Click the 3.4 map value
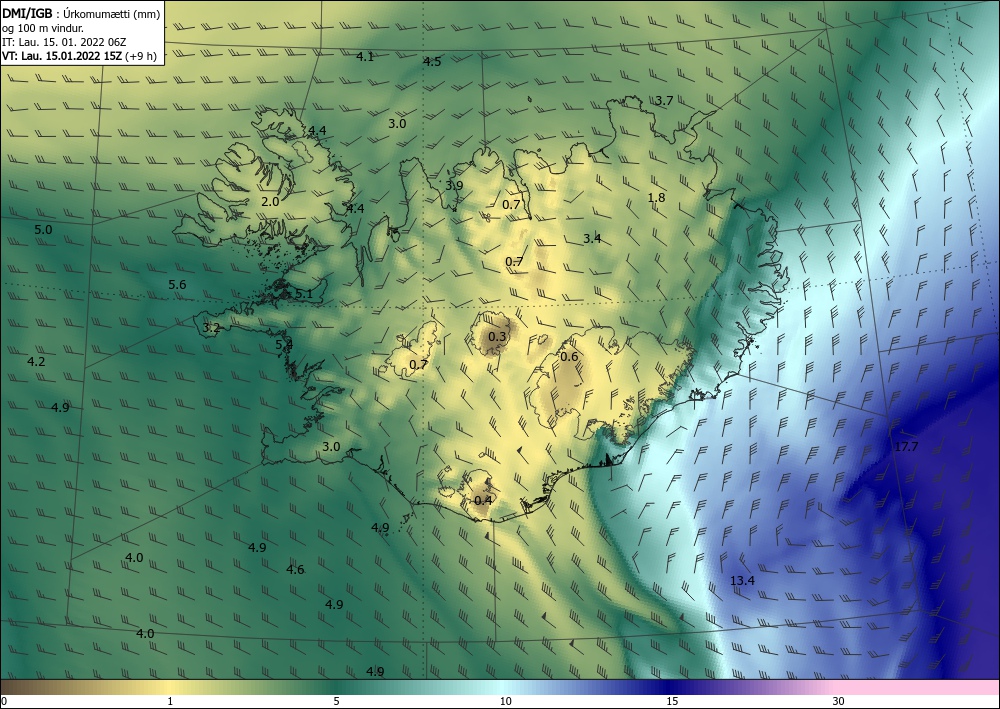1000x709 pixels. 592,238
